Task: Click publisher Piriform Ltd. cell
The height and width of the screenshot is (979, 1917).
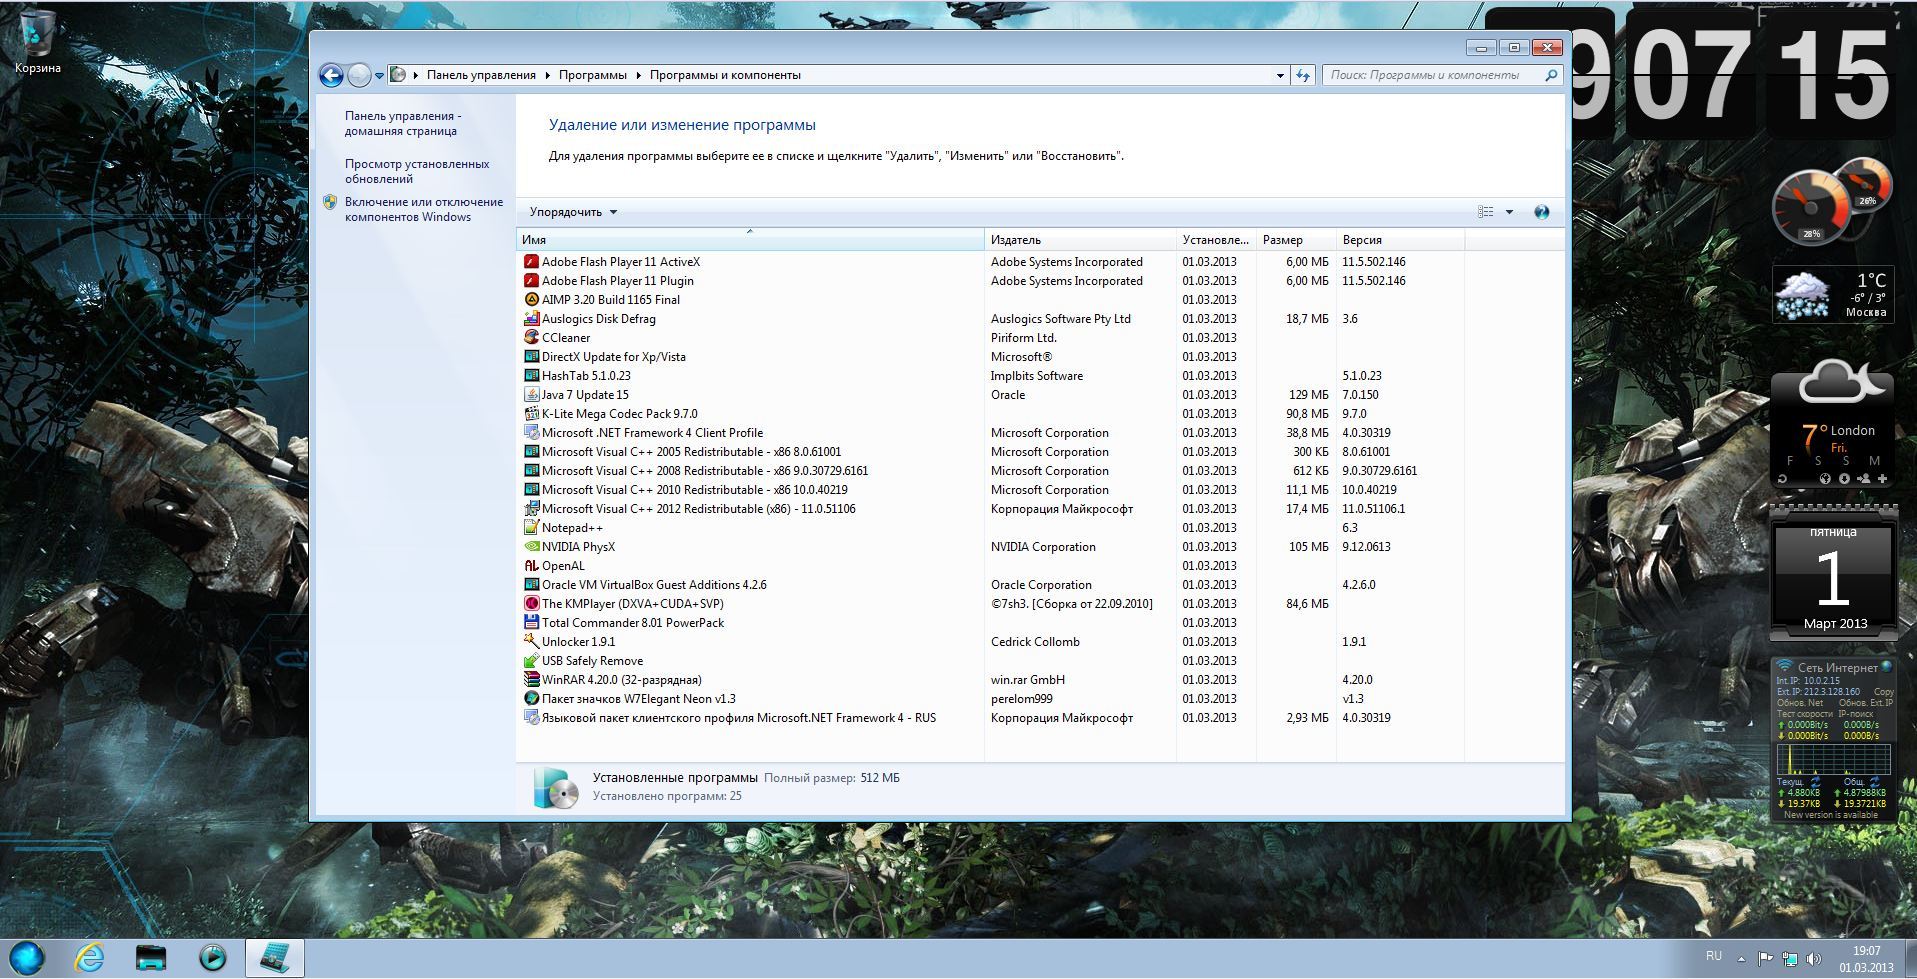Action: (x=1024, y=338)
